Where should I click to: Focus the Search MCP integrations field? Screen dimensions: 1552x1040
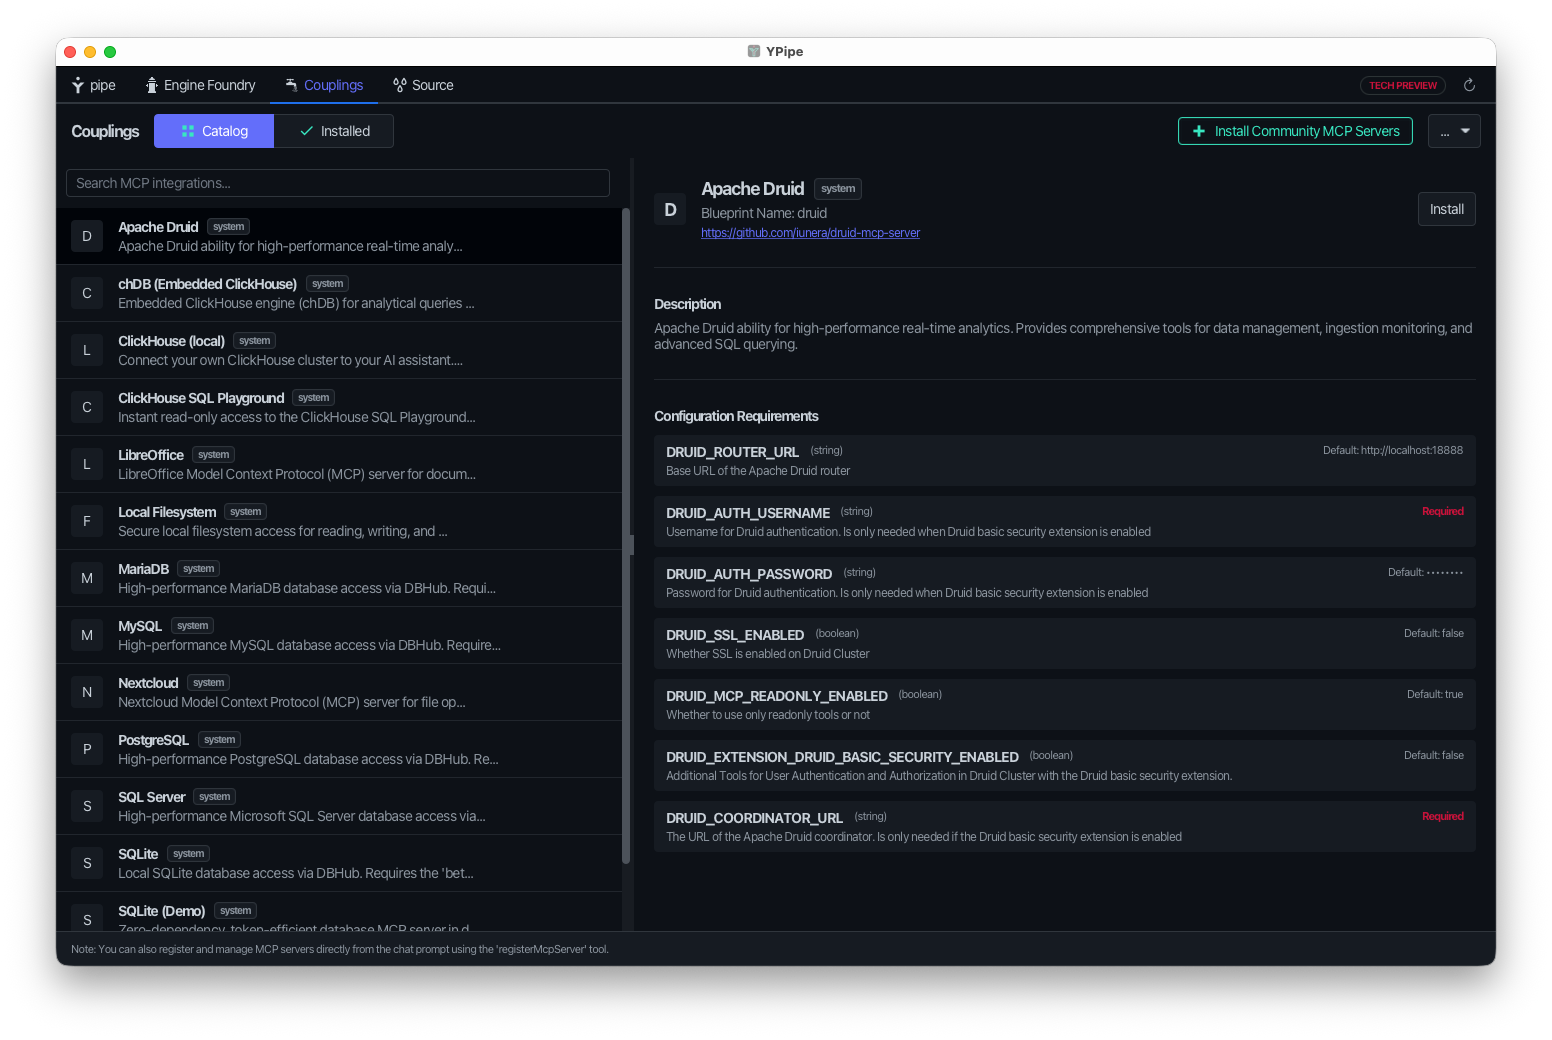pos(338,183)
